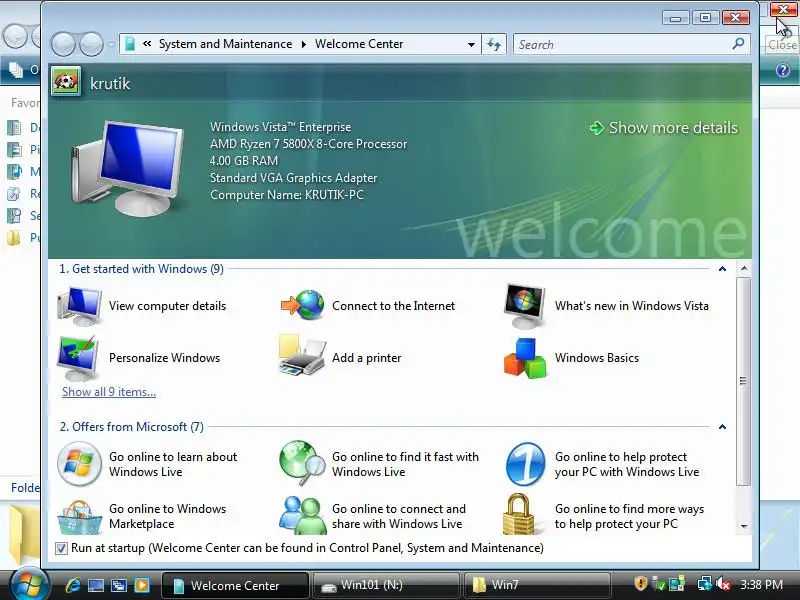Viewport: 800px width, 600px height.
Task: Click the Show Desktop Quick Launch icon
Action: point(95,585)
